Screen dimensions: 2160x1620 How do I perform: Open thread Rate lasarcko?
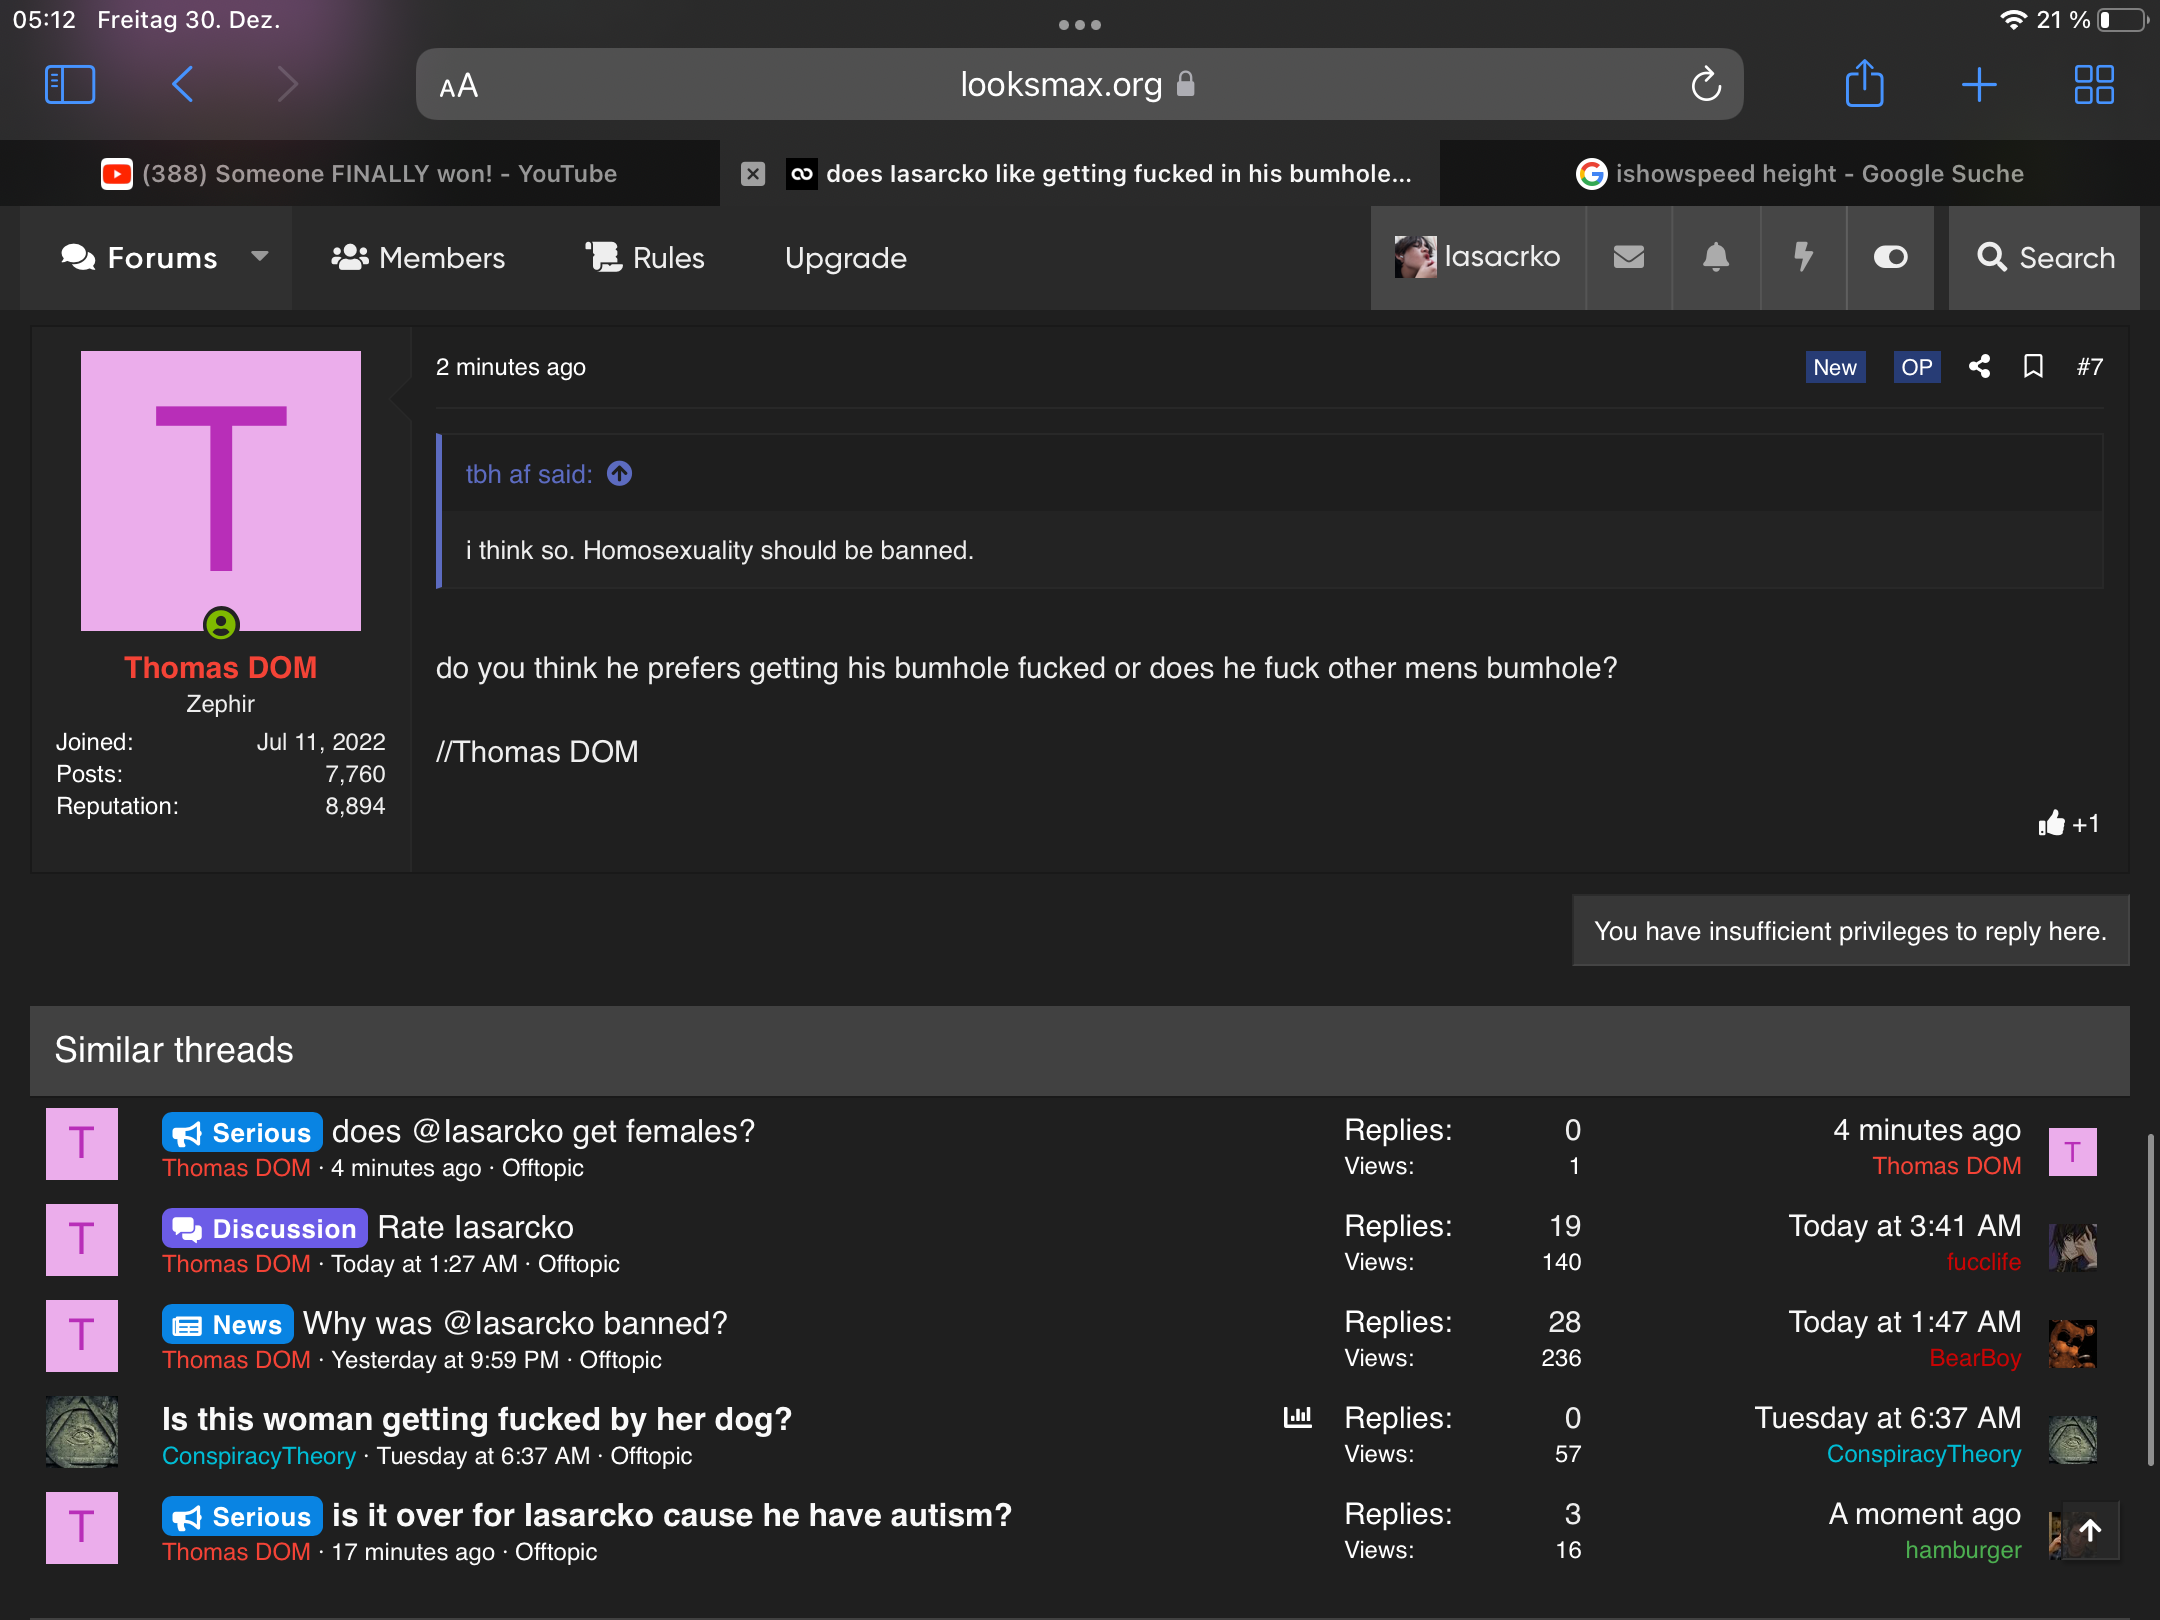tap(475, 1227)
